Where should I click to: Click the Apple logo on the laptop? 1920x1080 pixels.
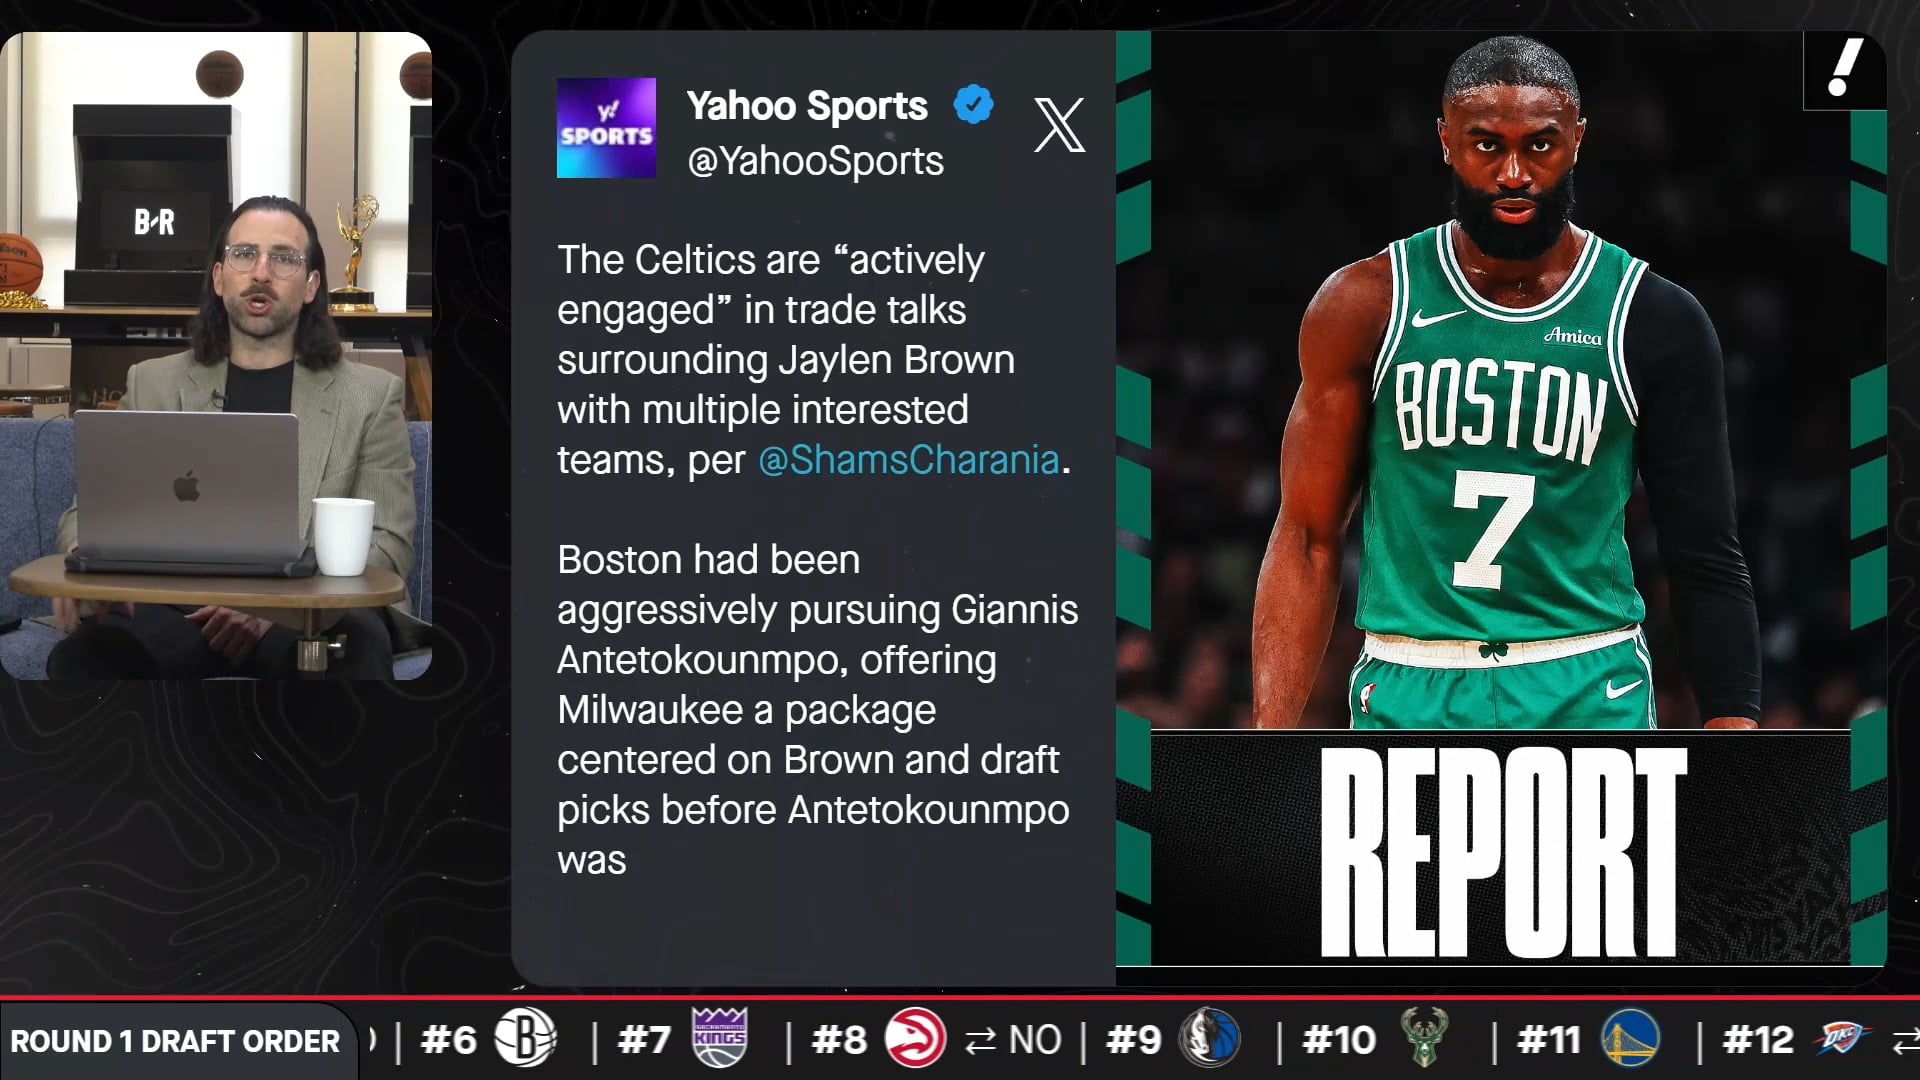coord(187,487)
